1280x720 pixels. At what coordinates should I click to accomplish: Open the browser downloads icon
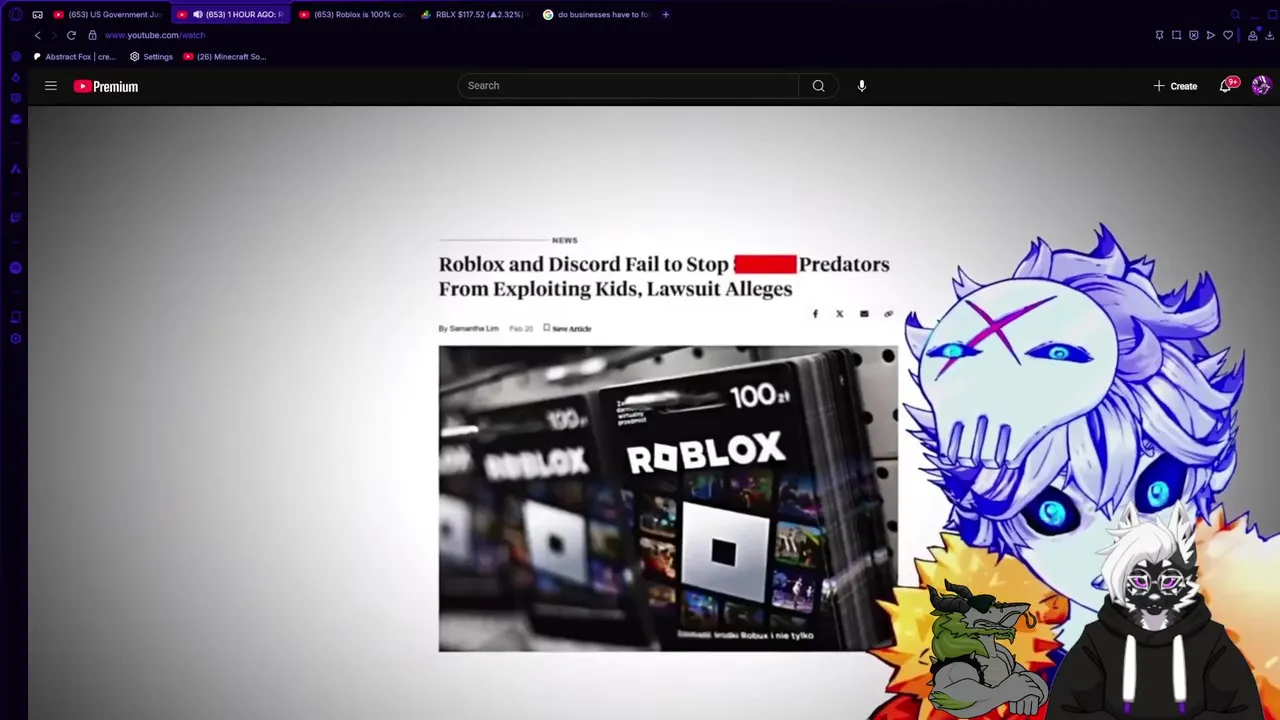[1269, 35]
